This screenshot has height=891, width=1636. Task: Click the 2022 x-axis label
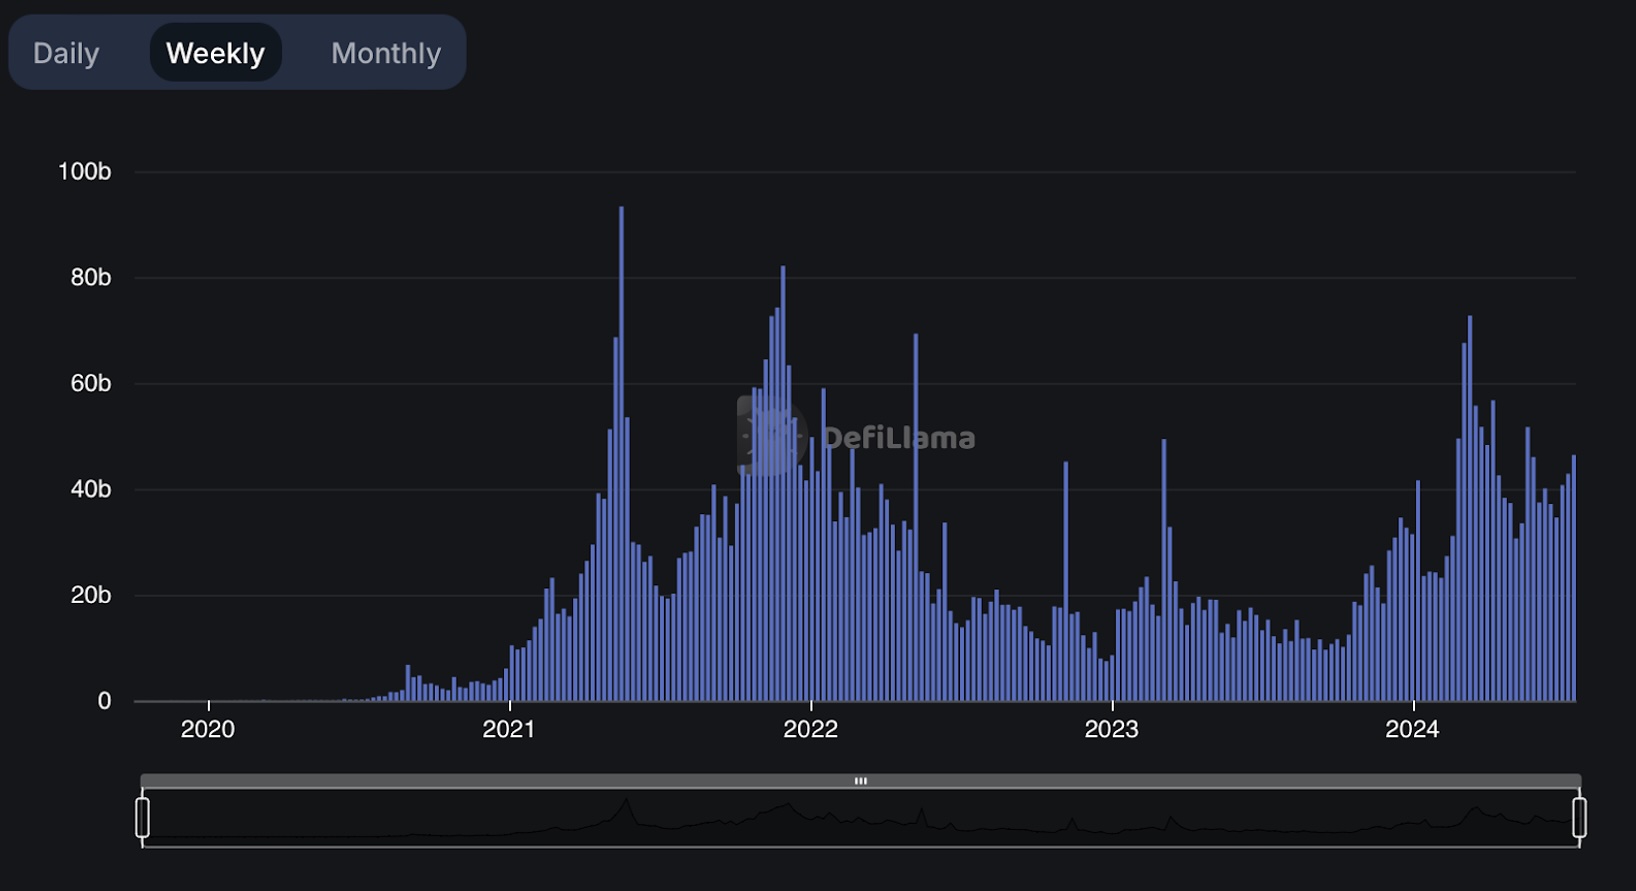810,729
